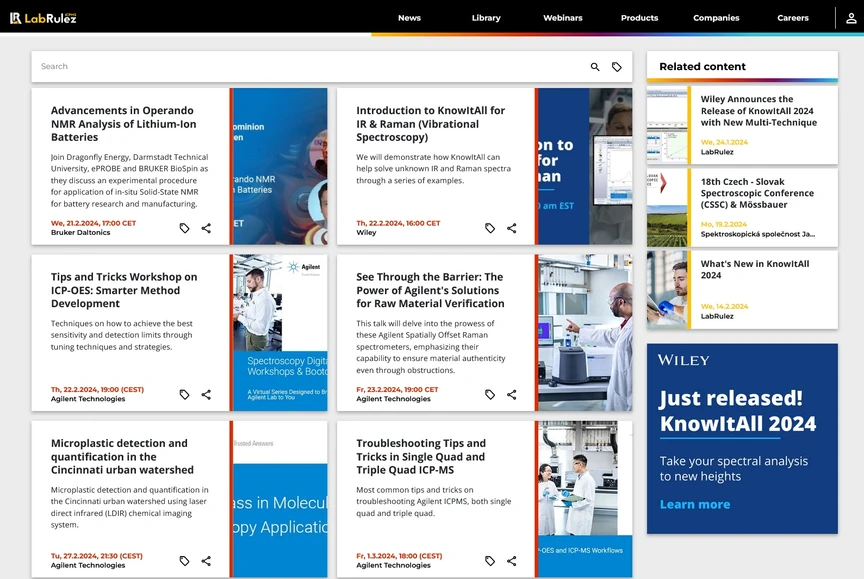
Task: Click the date Tu, 27.2.2024, 21:30 (CEST)
Action: tap(96, 556)
